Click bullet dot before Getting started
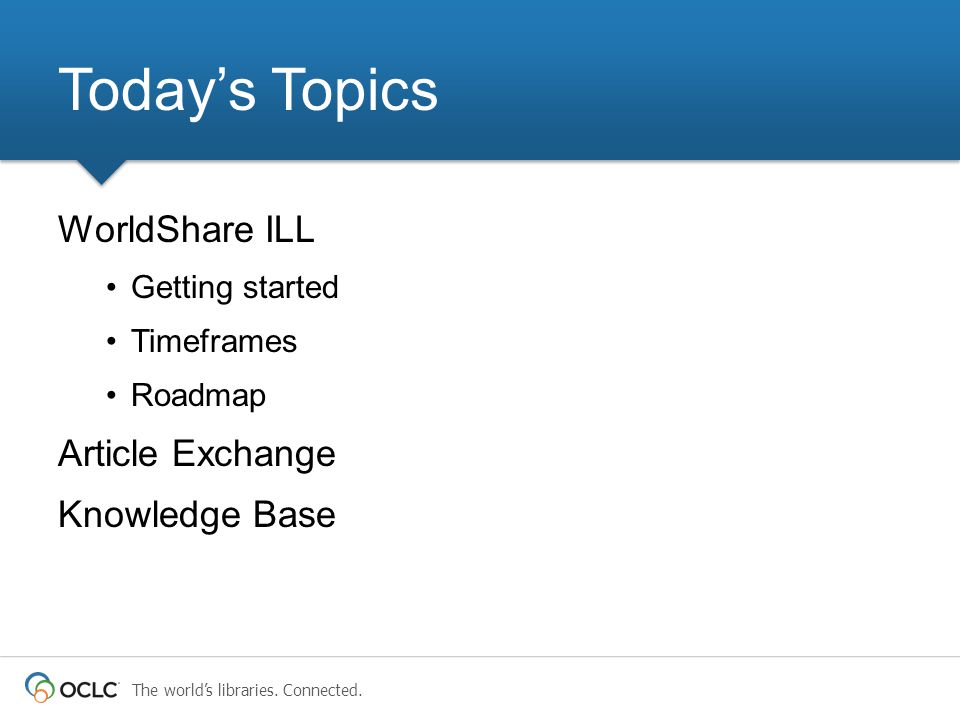 click(111, 287)
